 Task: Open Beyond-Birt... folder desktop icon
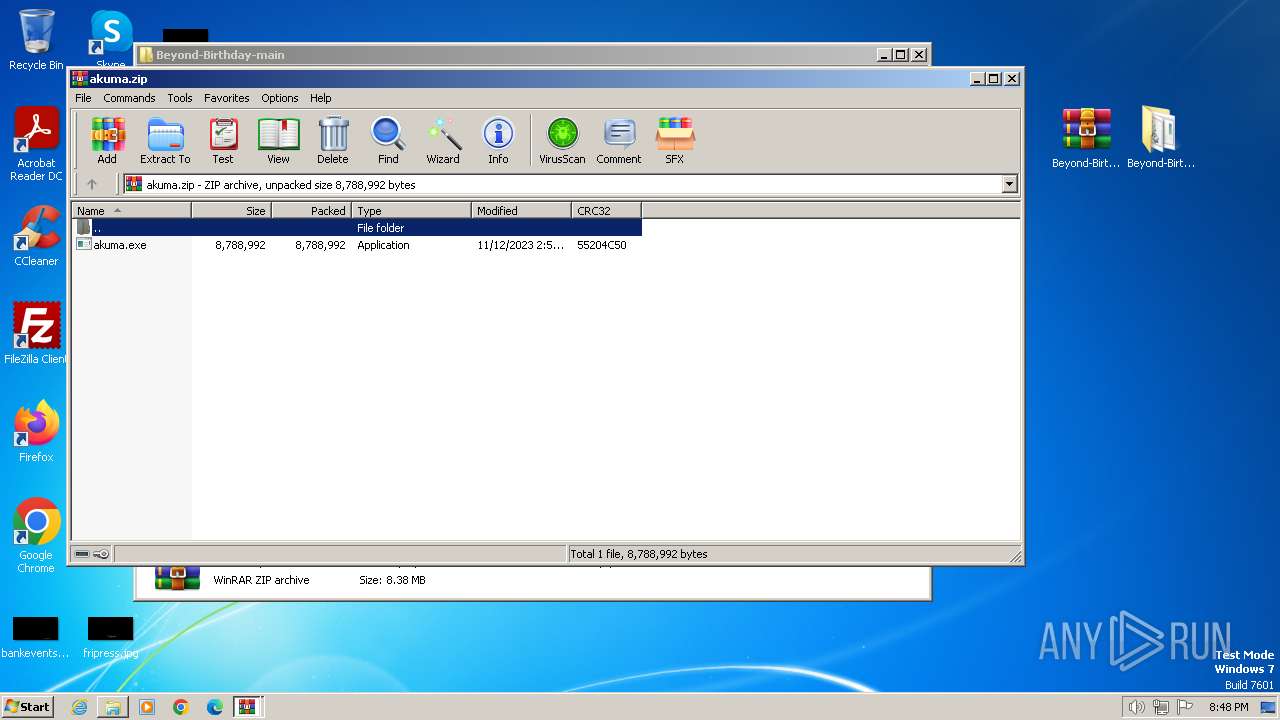pos(1161,138)
